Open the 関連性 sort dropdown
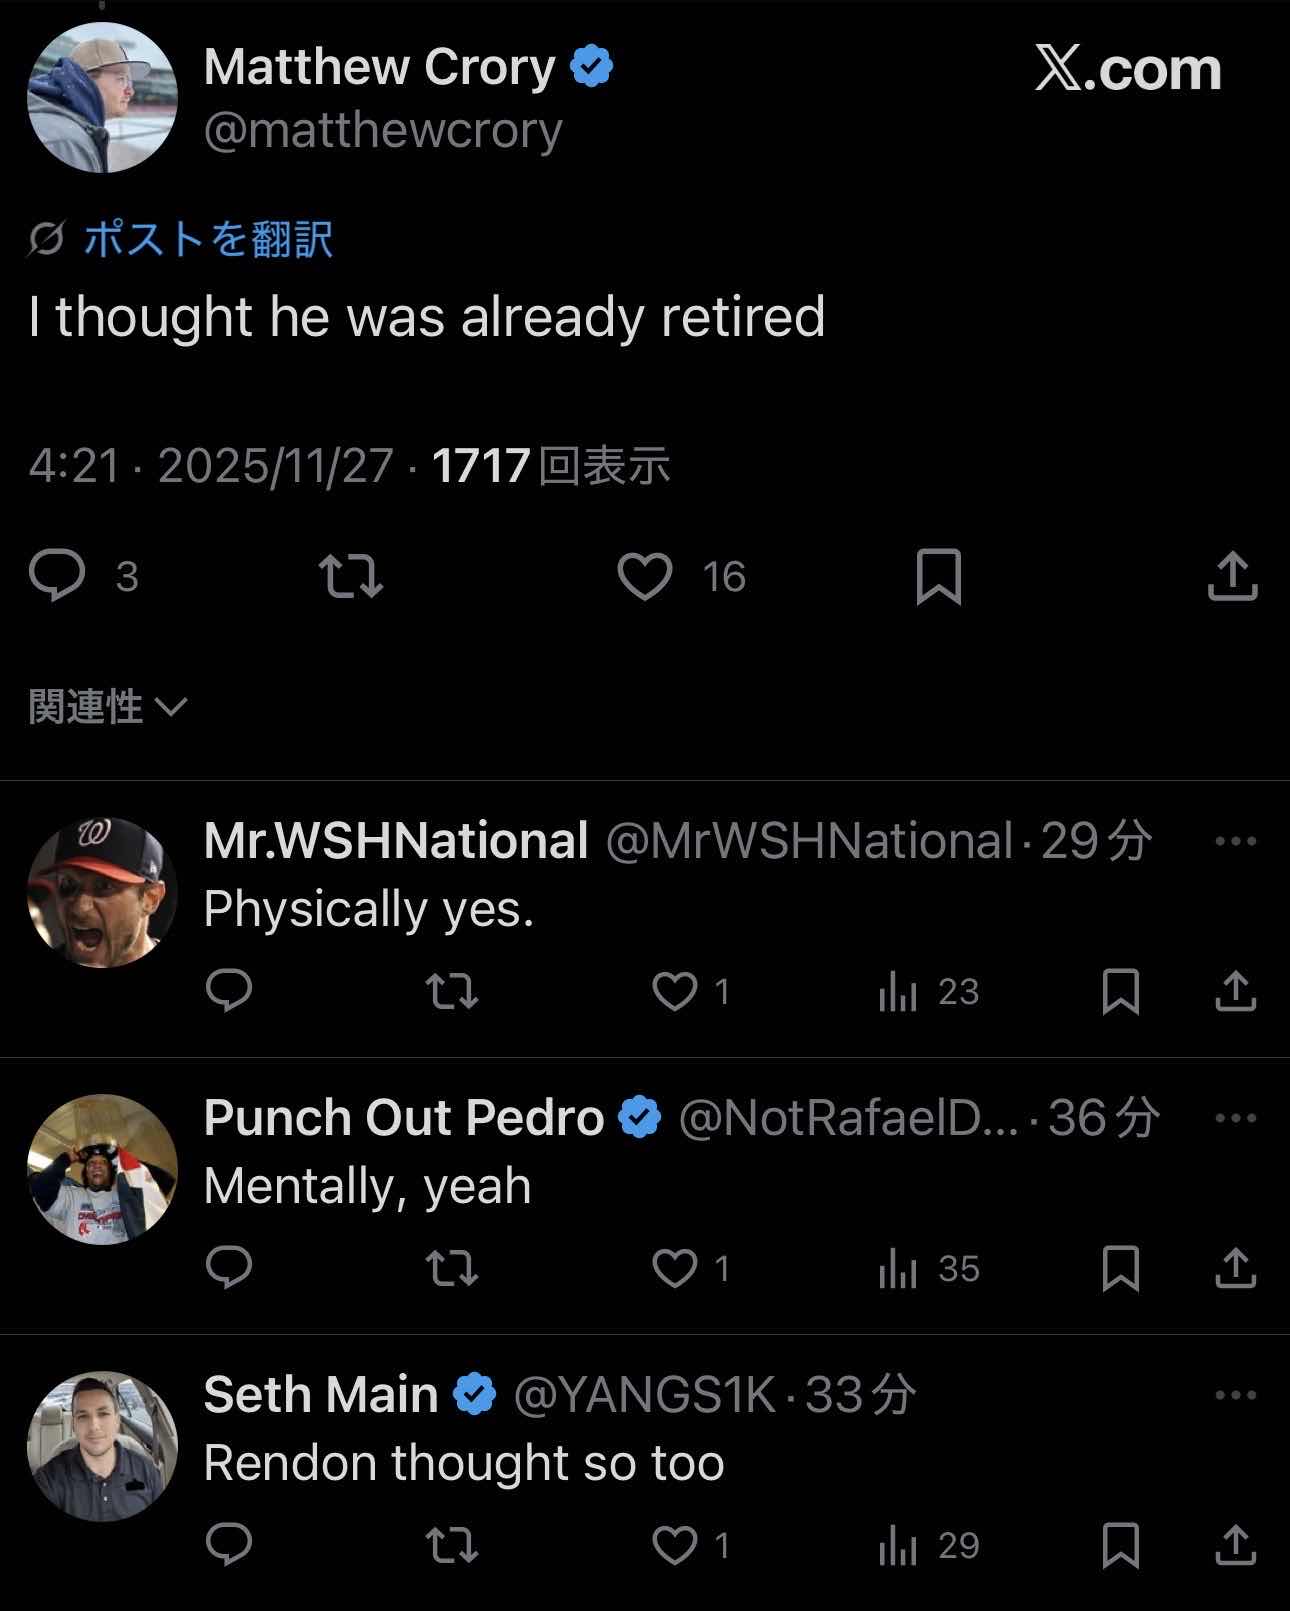The width and height of the screenshot is (1290, 1611). point(107,707)
